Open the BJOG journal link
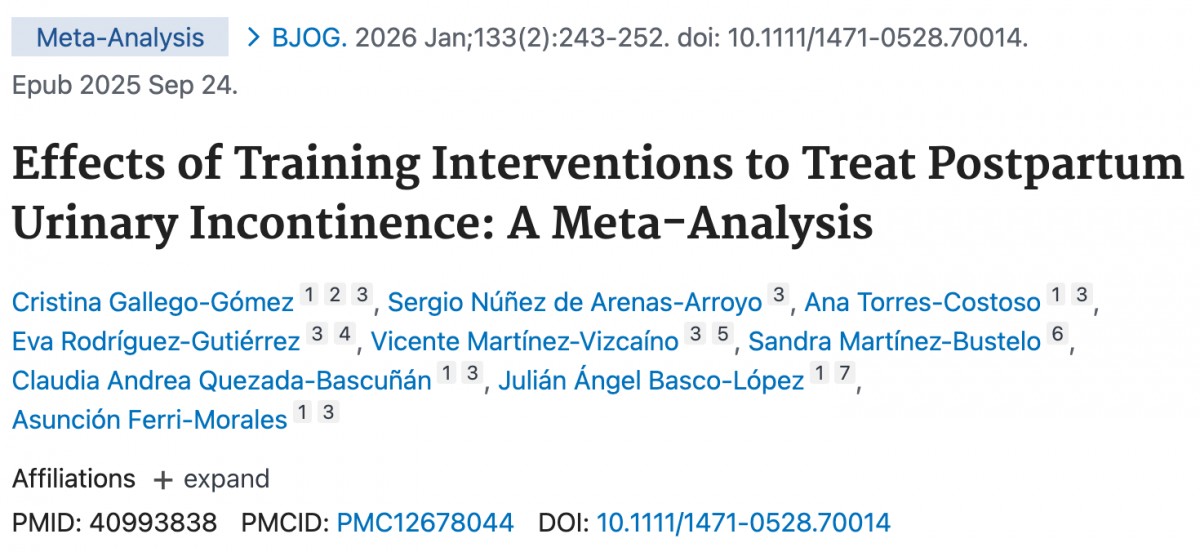Viewport: 1200px width, 552px height. pos(310,39)
